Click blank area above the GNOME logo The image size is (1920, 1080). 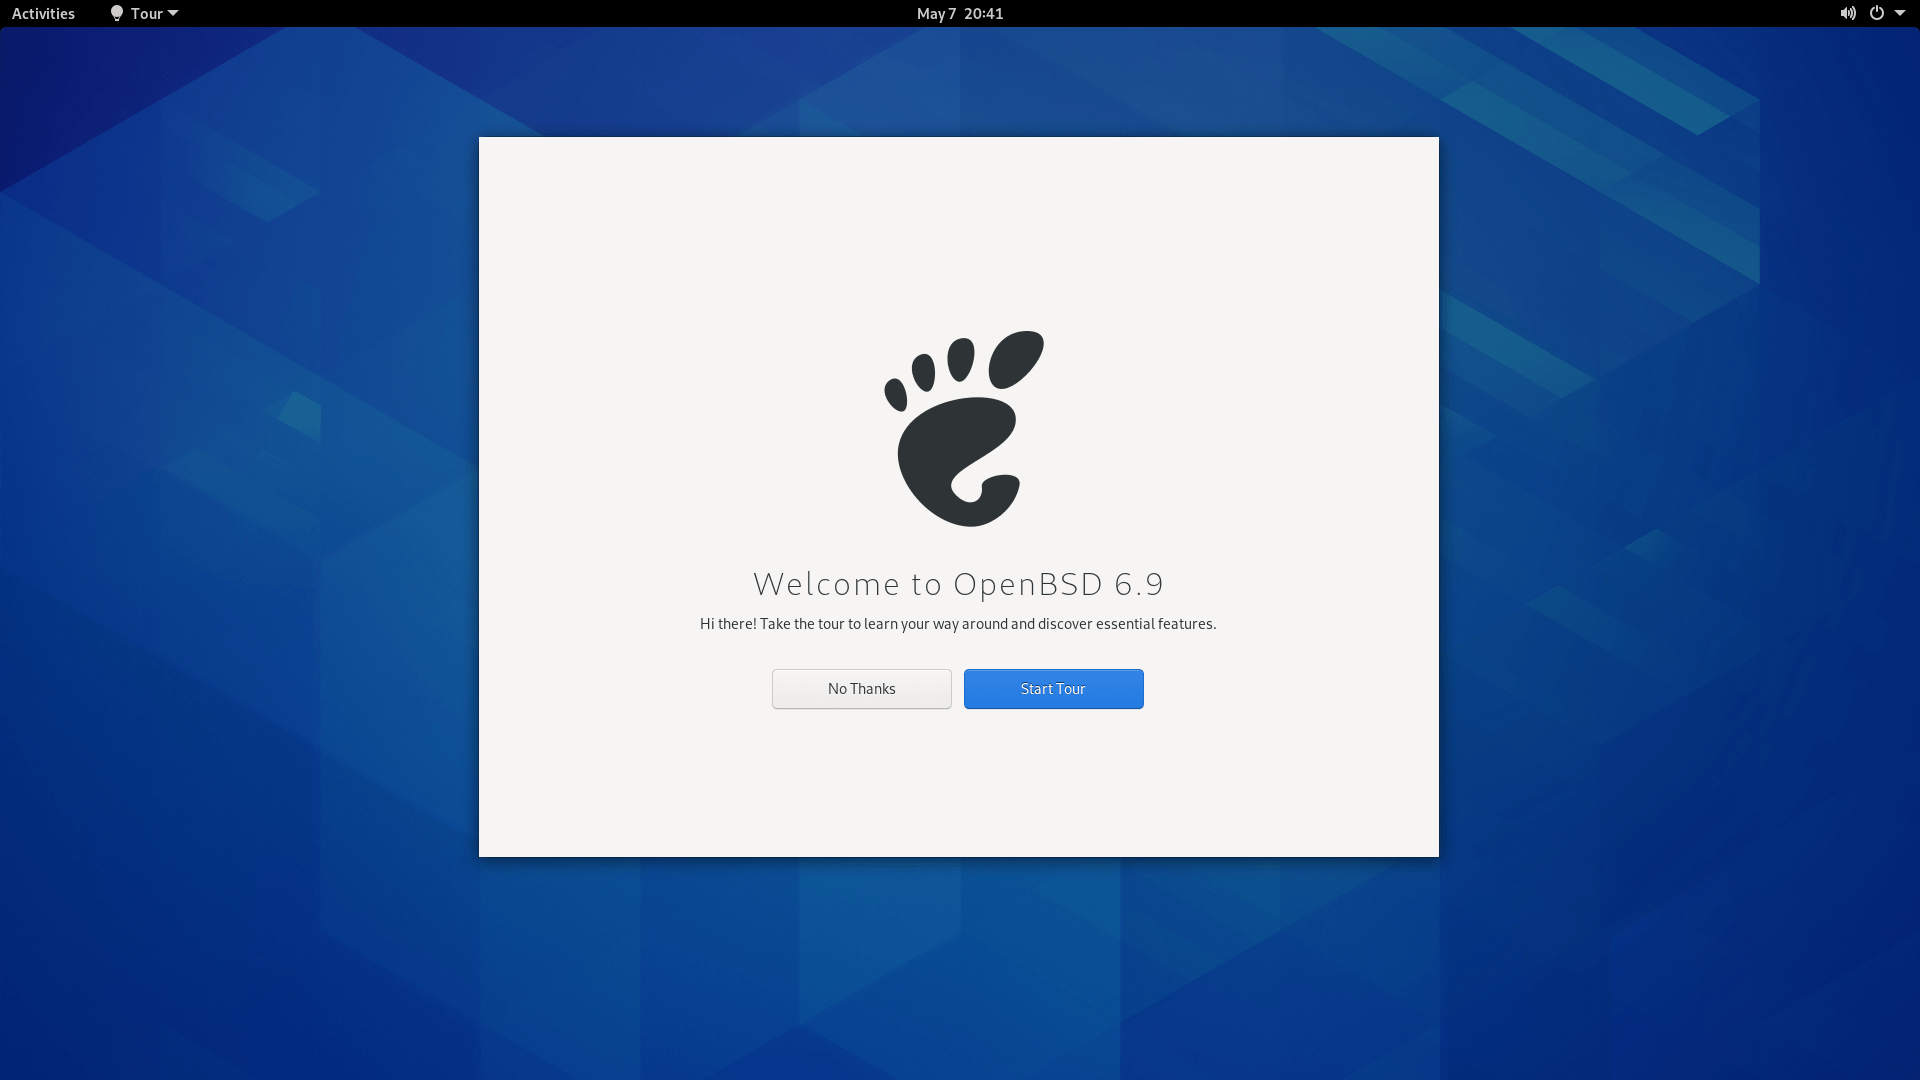(958, 230)
